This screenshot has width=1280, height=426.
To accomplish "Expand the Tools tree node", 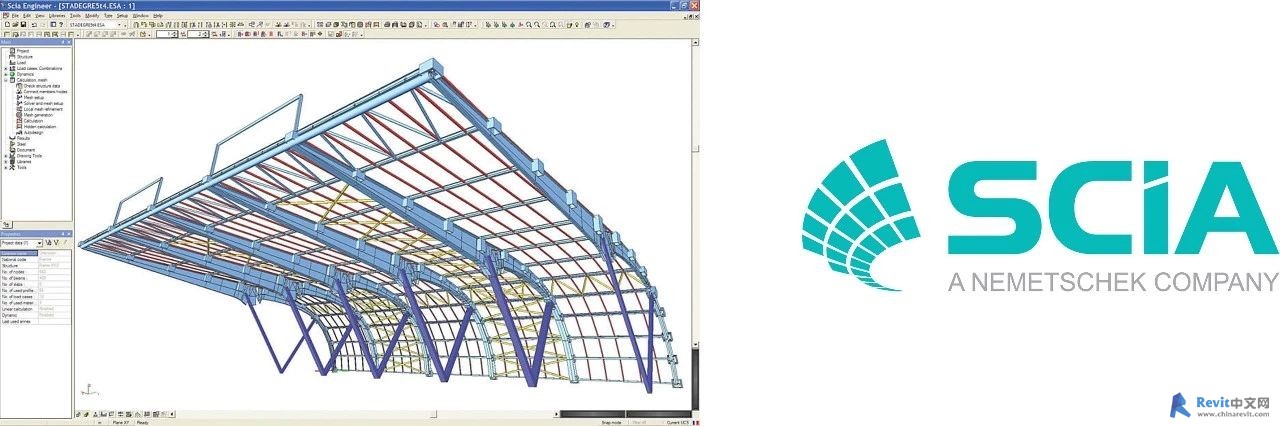I will click(5, 168).
